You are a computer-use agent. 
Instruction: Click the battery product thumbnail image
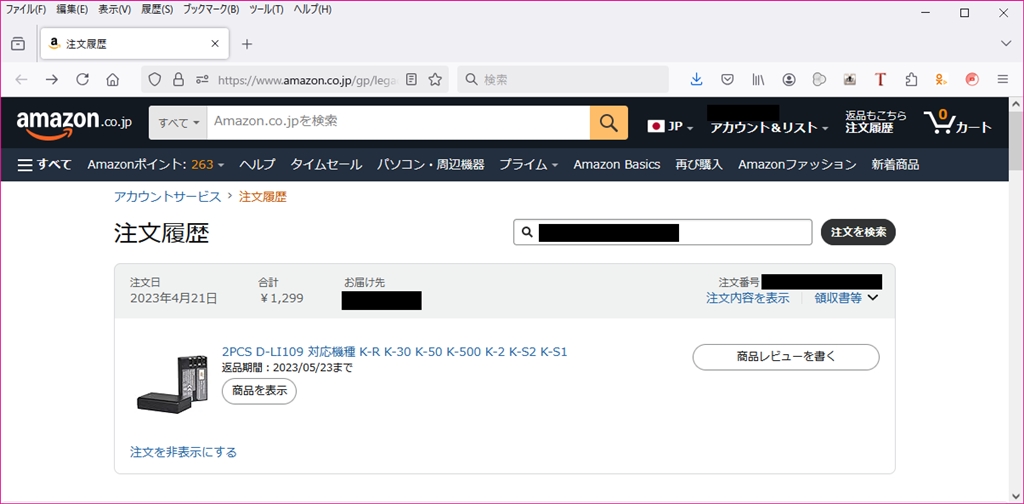click(173, 383)
